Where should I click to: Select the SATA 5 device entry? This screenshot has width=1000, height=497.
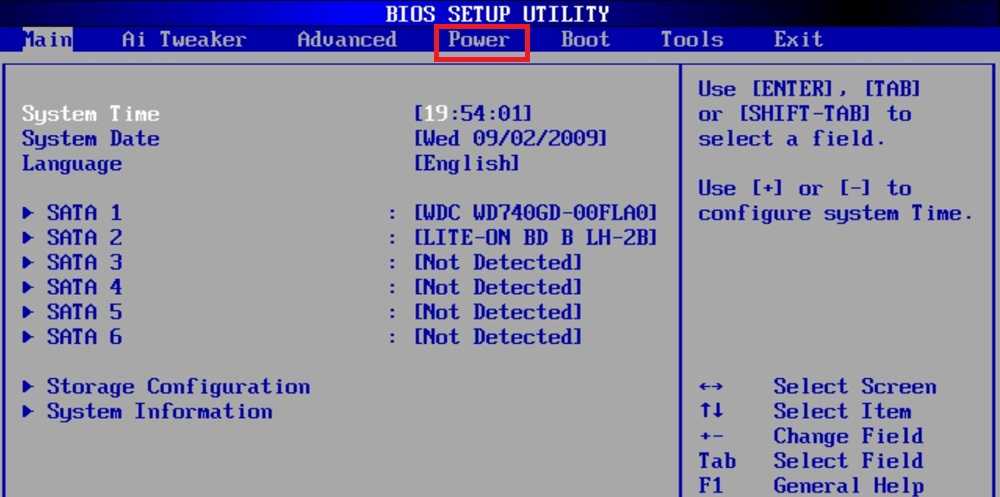84,312
